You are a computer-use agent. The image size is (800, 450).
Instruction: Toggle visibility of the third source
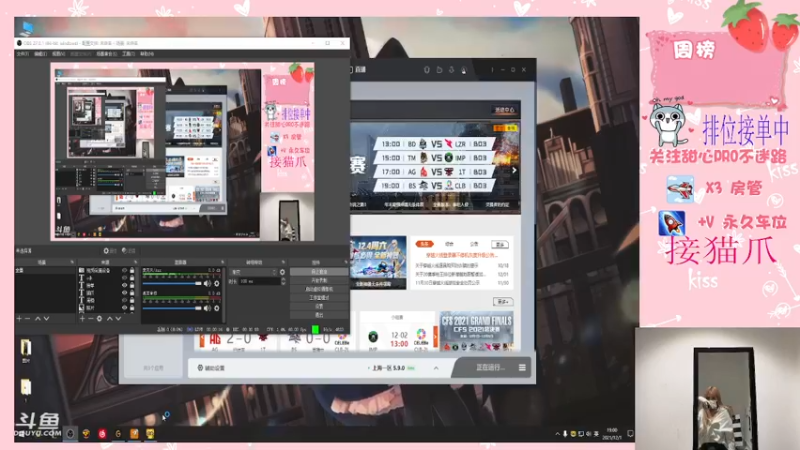coord(124,286)
